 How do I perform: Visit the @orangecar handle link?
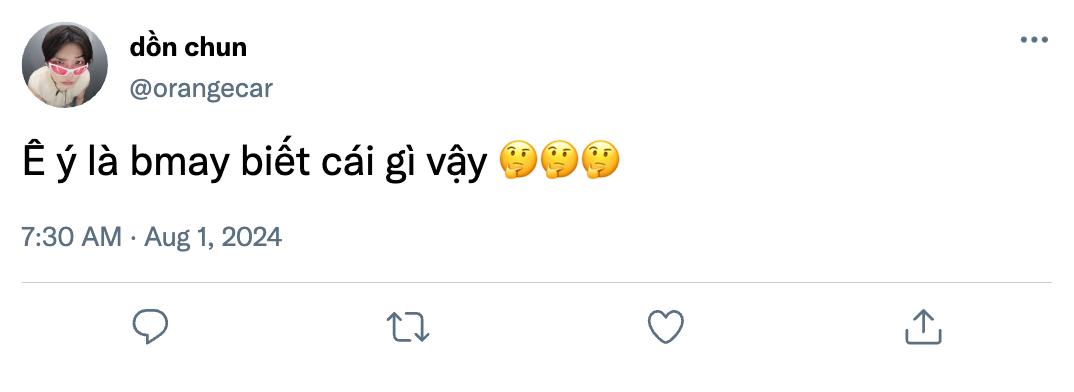(x=201, y=88)
